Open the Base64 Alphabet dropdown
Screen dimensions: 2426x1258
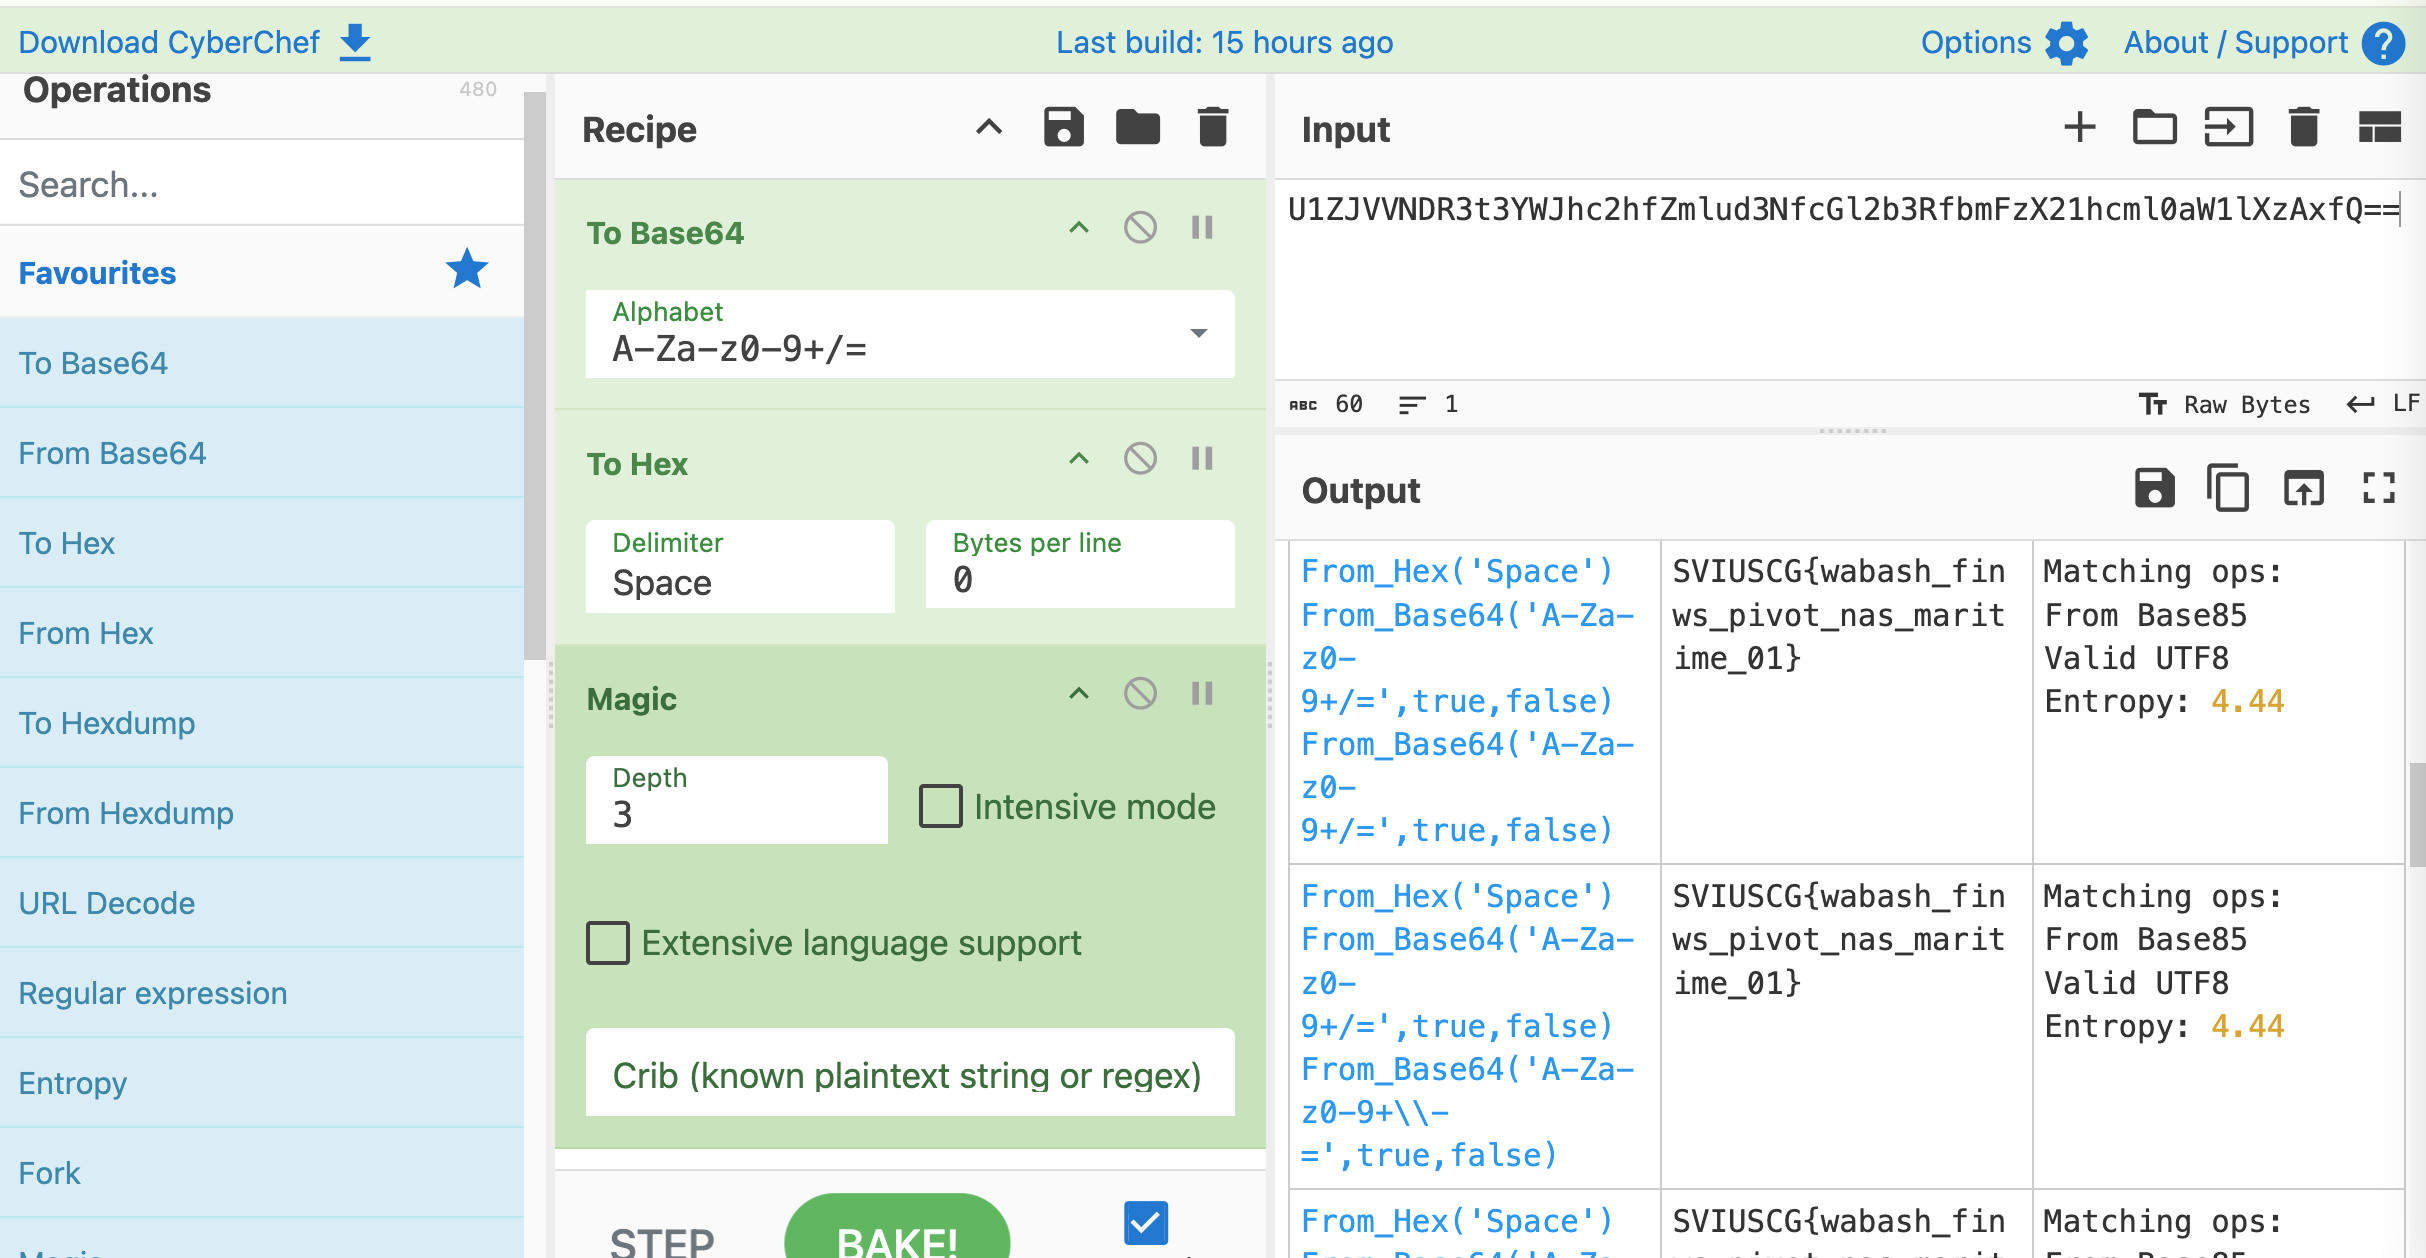click(x=910, y=334)
